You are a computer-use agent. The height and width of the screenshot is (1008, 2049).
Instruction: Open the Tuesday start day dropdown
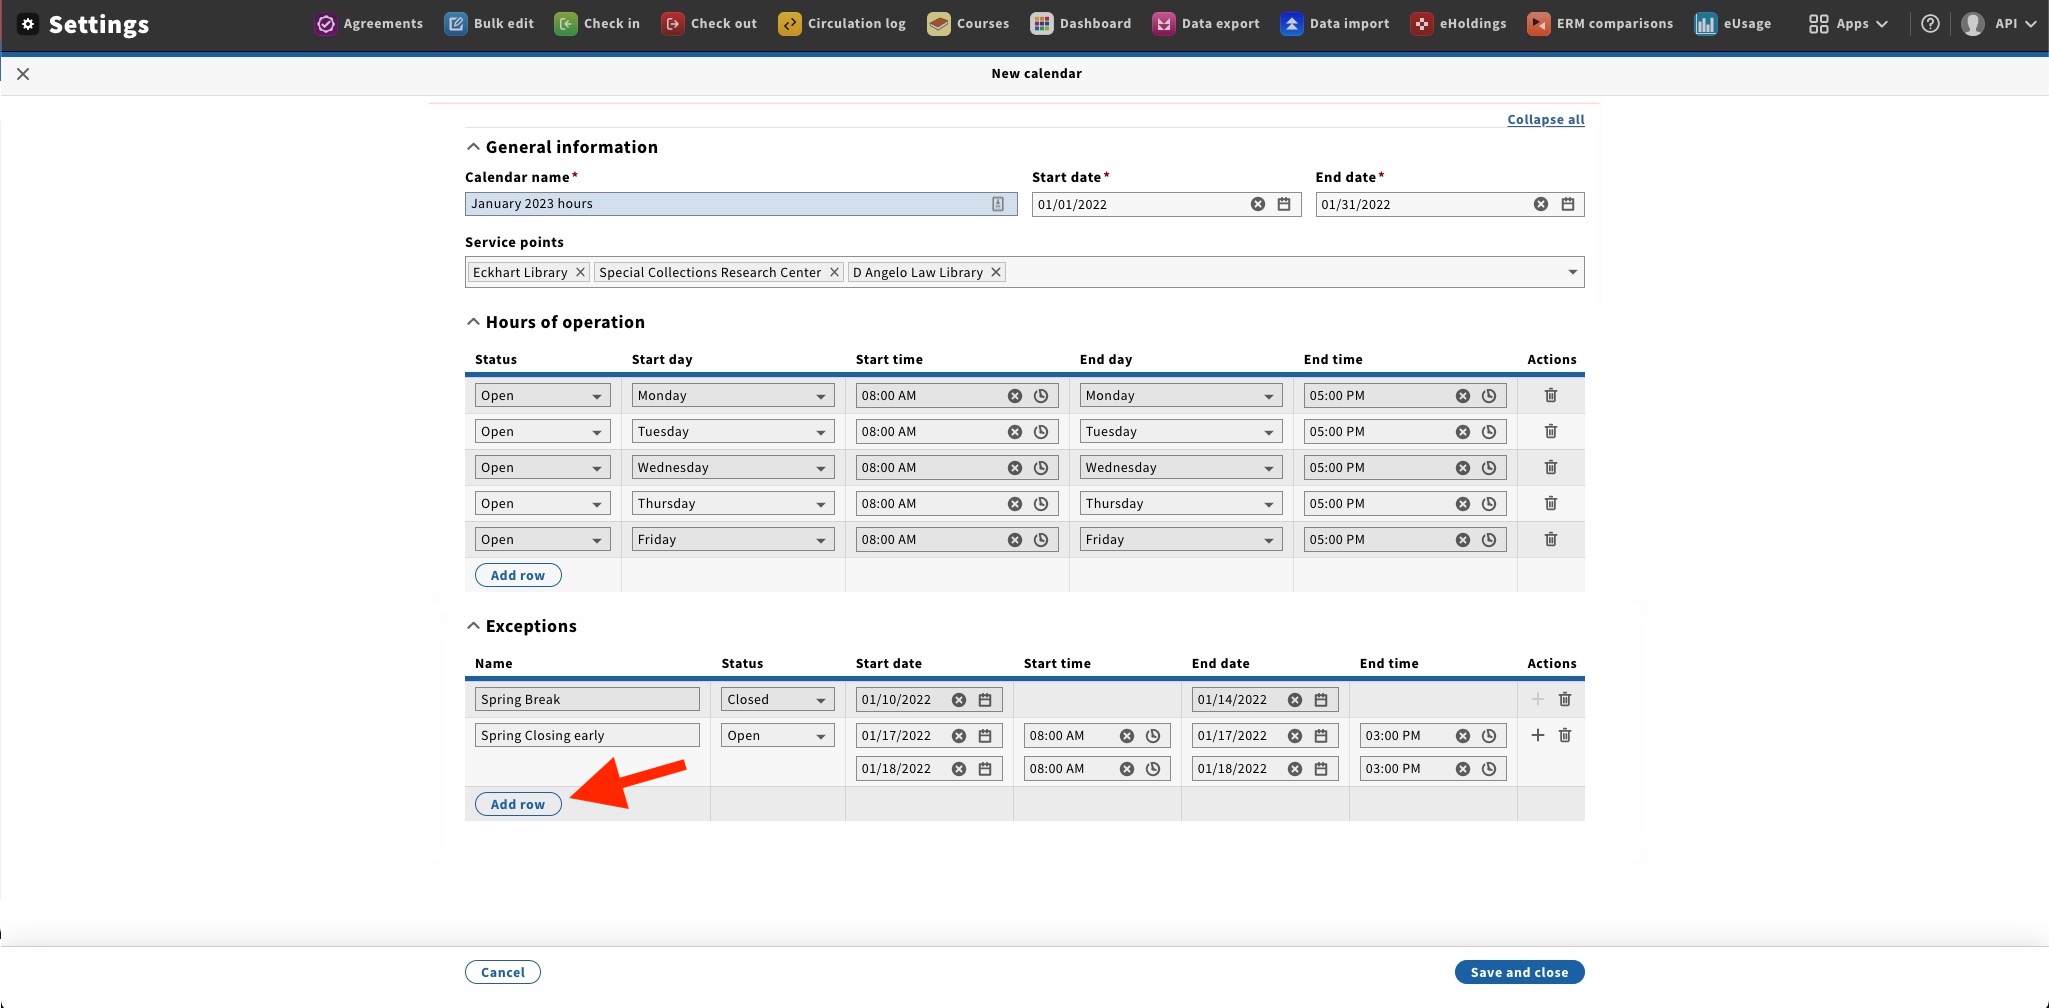[733, 432]
